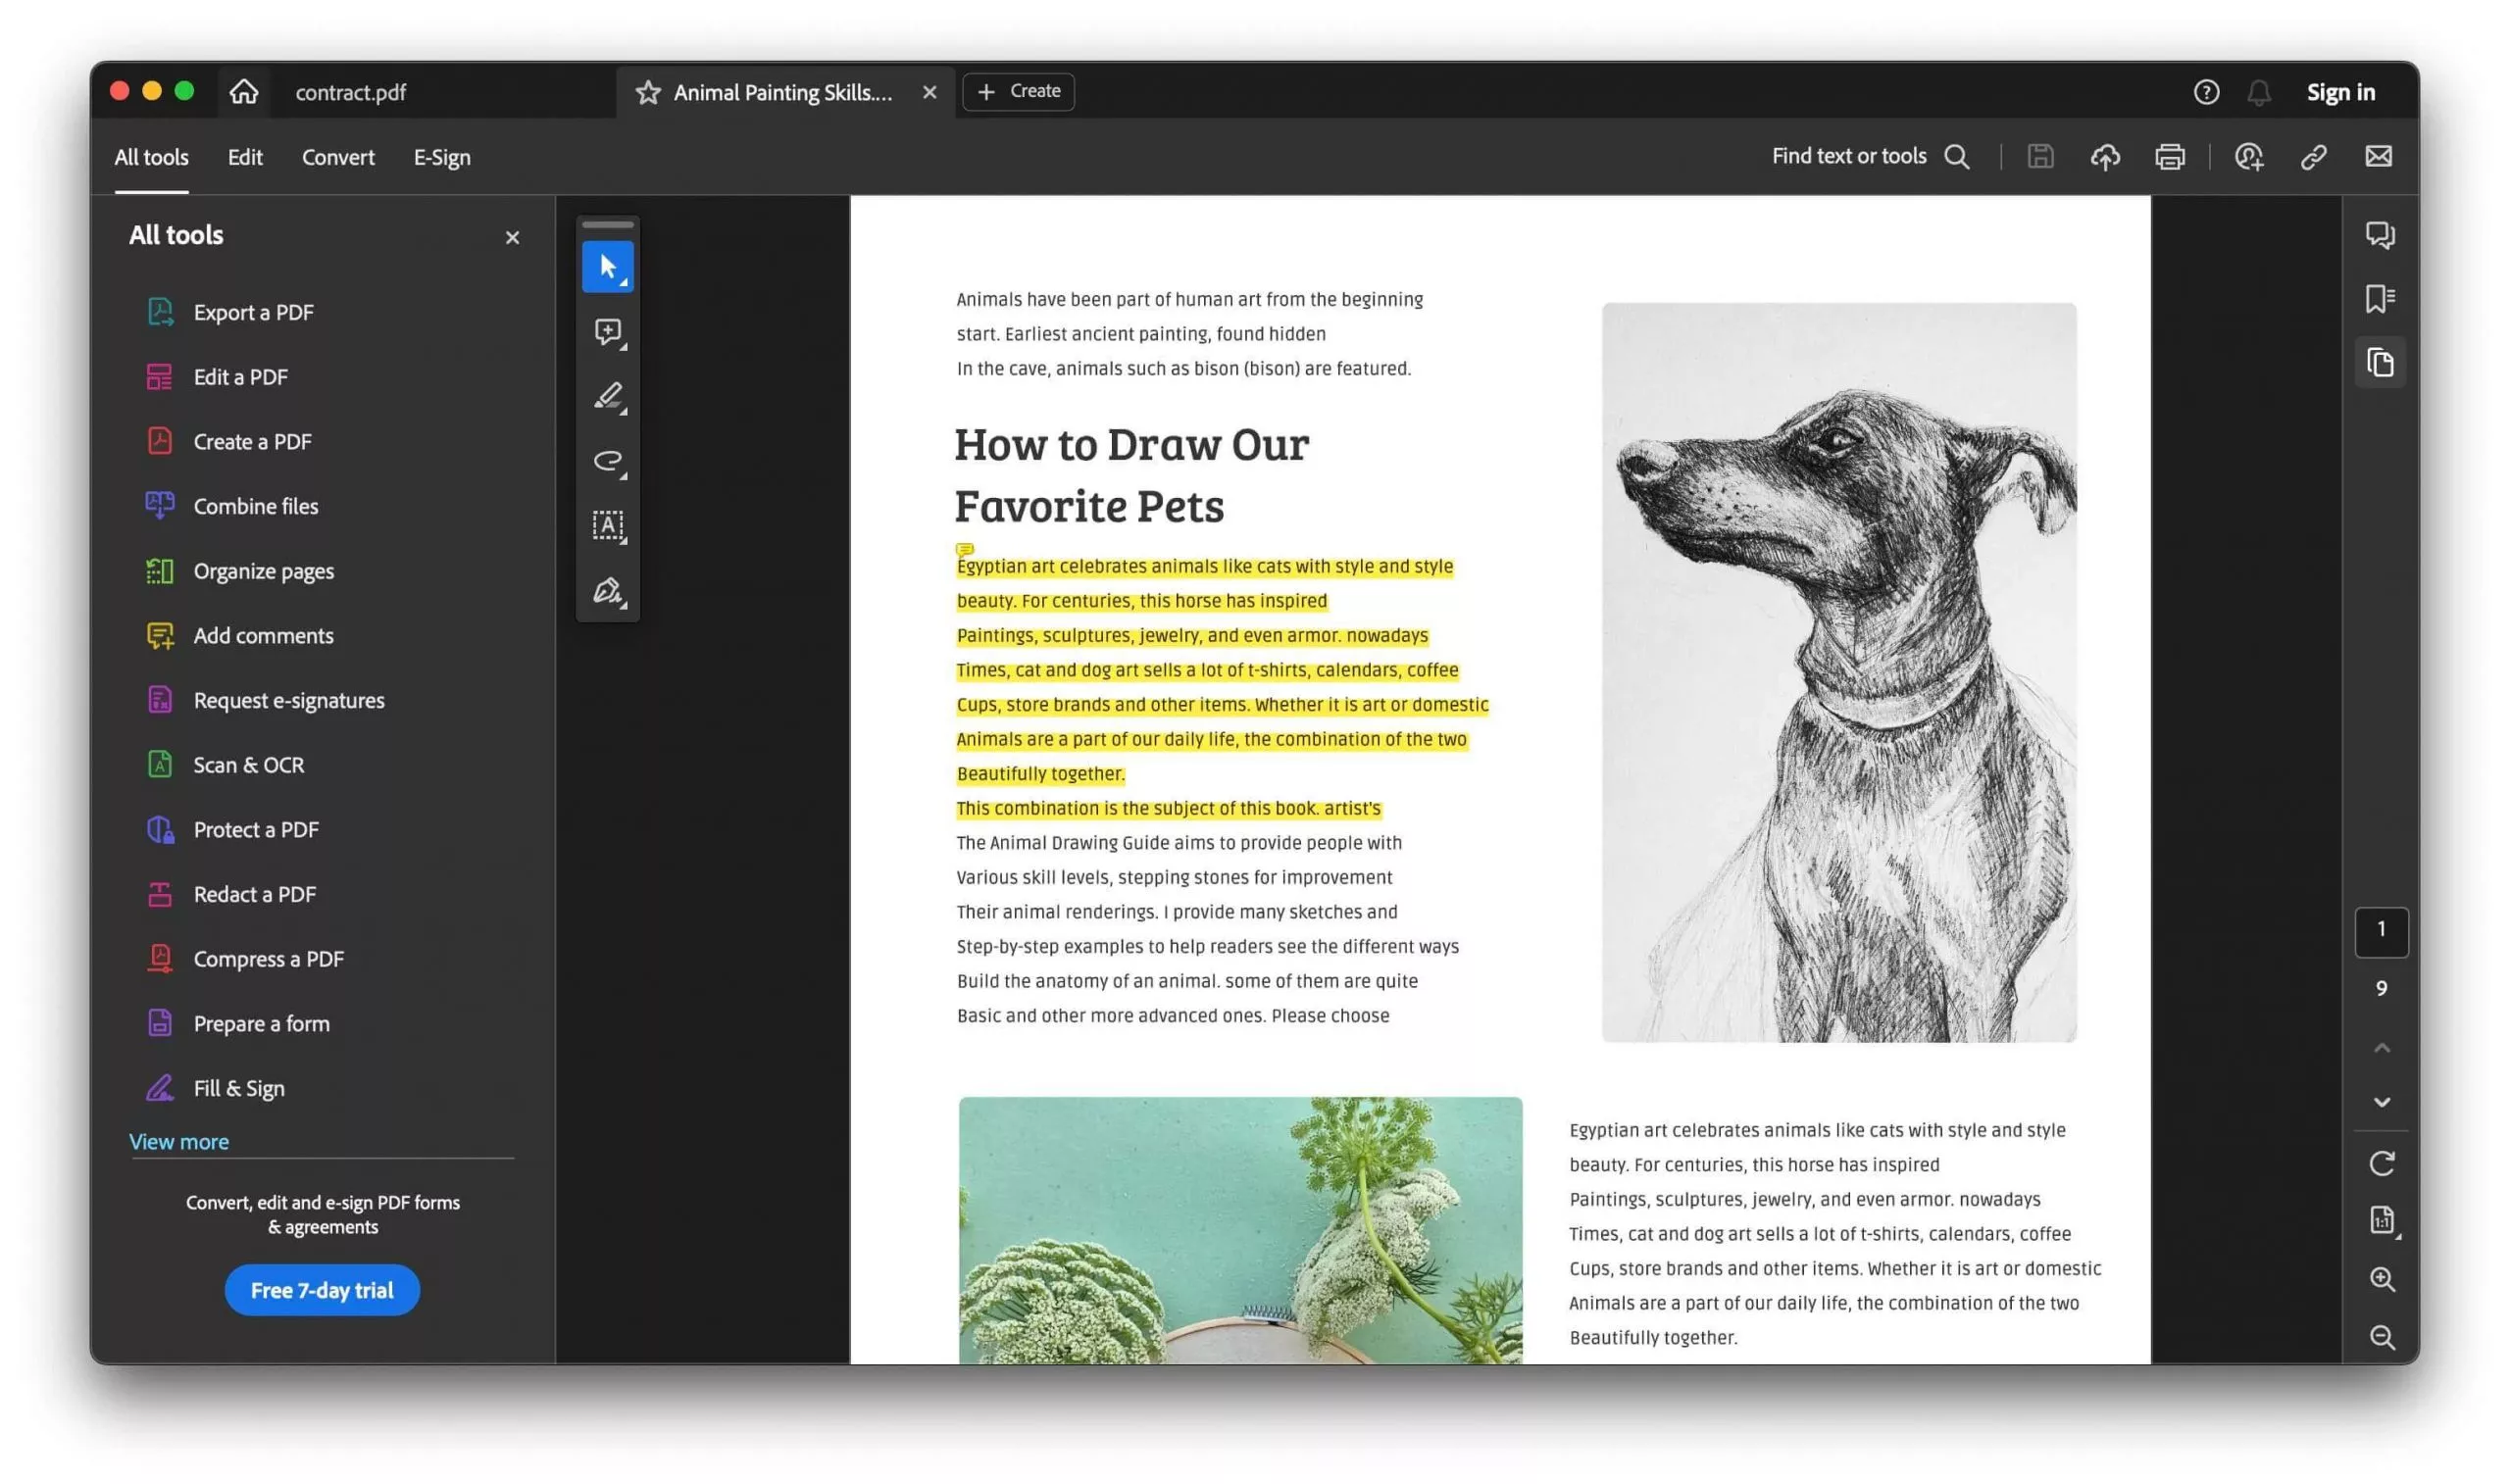Click the Find text or tools field

(x=1867, y=157)
